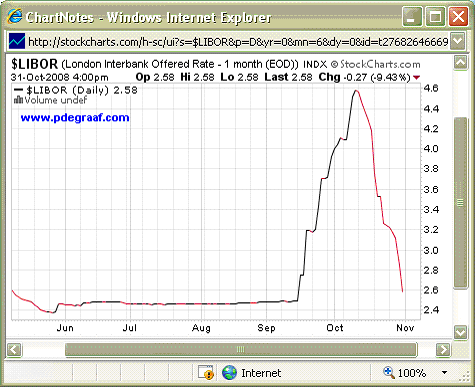Click the www.pdegraaf.com text on chart
Screen dimensions: 475x389
(x=75, y=117)
